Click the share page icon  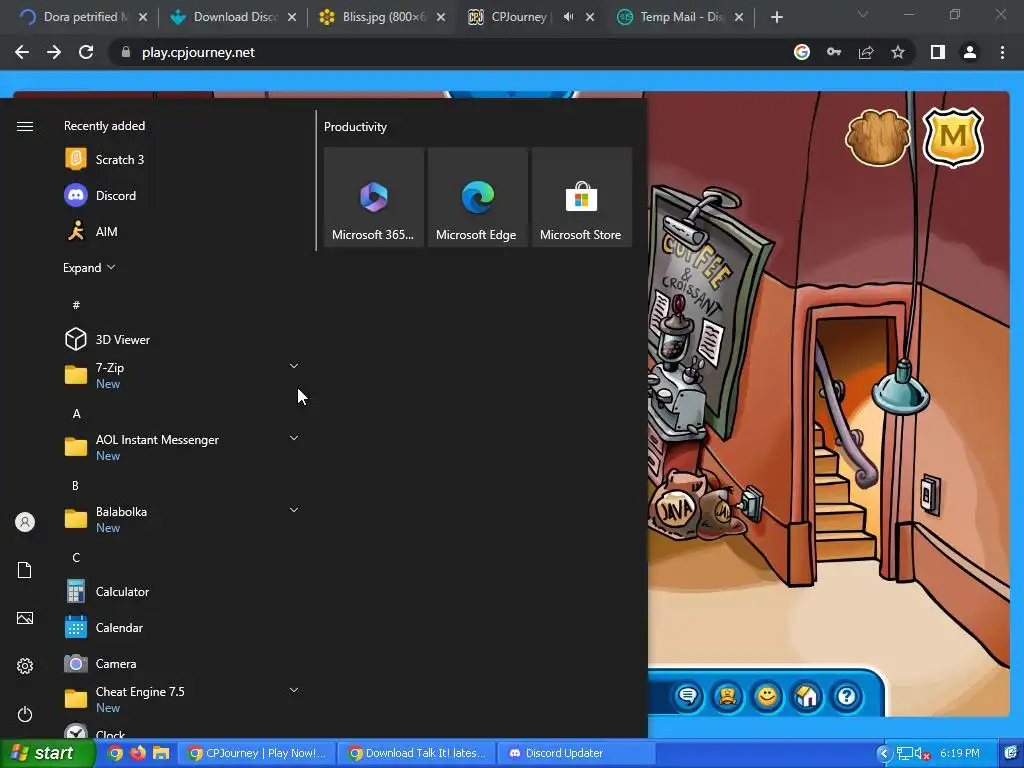coord(866,52)
